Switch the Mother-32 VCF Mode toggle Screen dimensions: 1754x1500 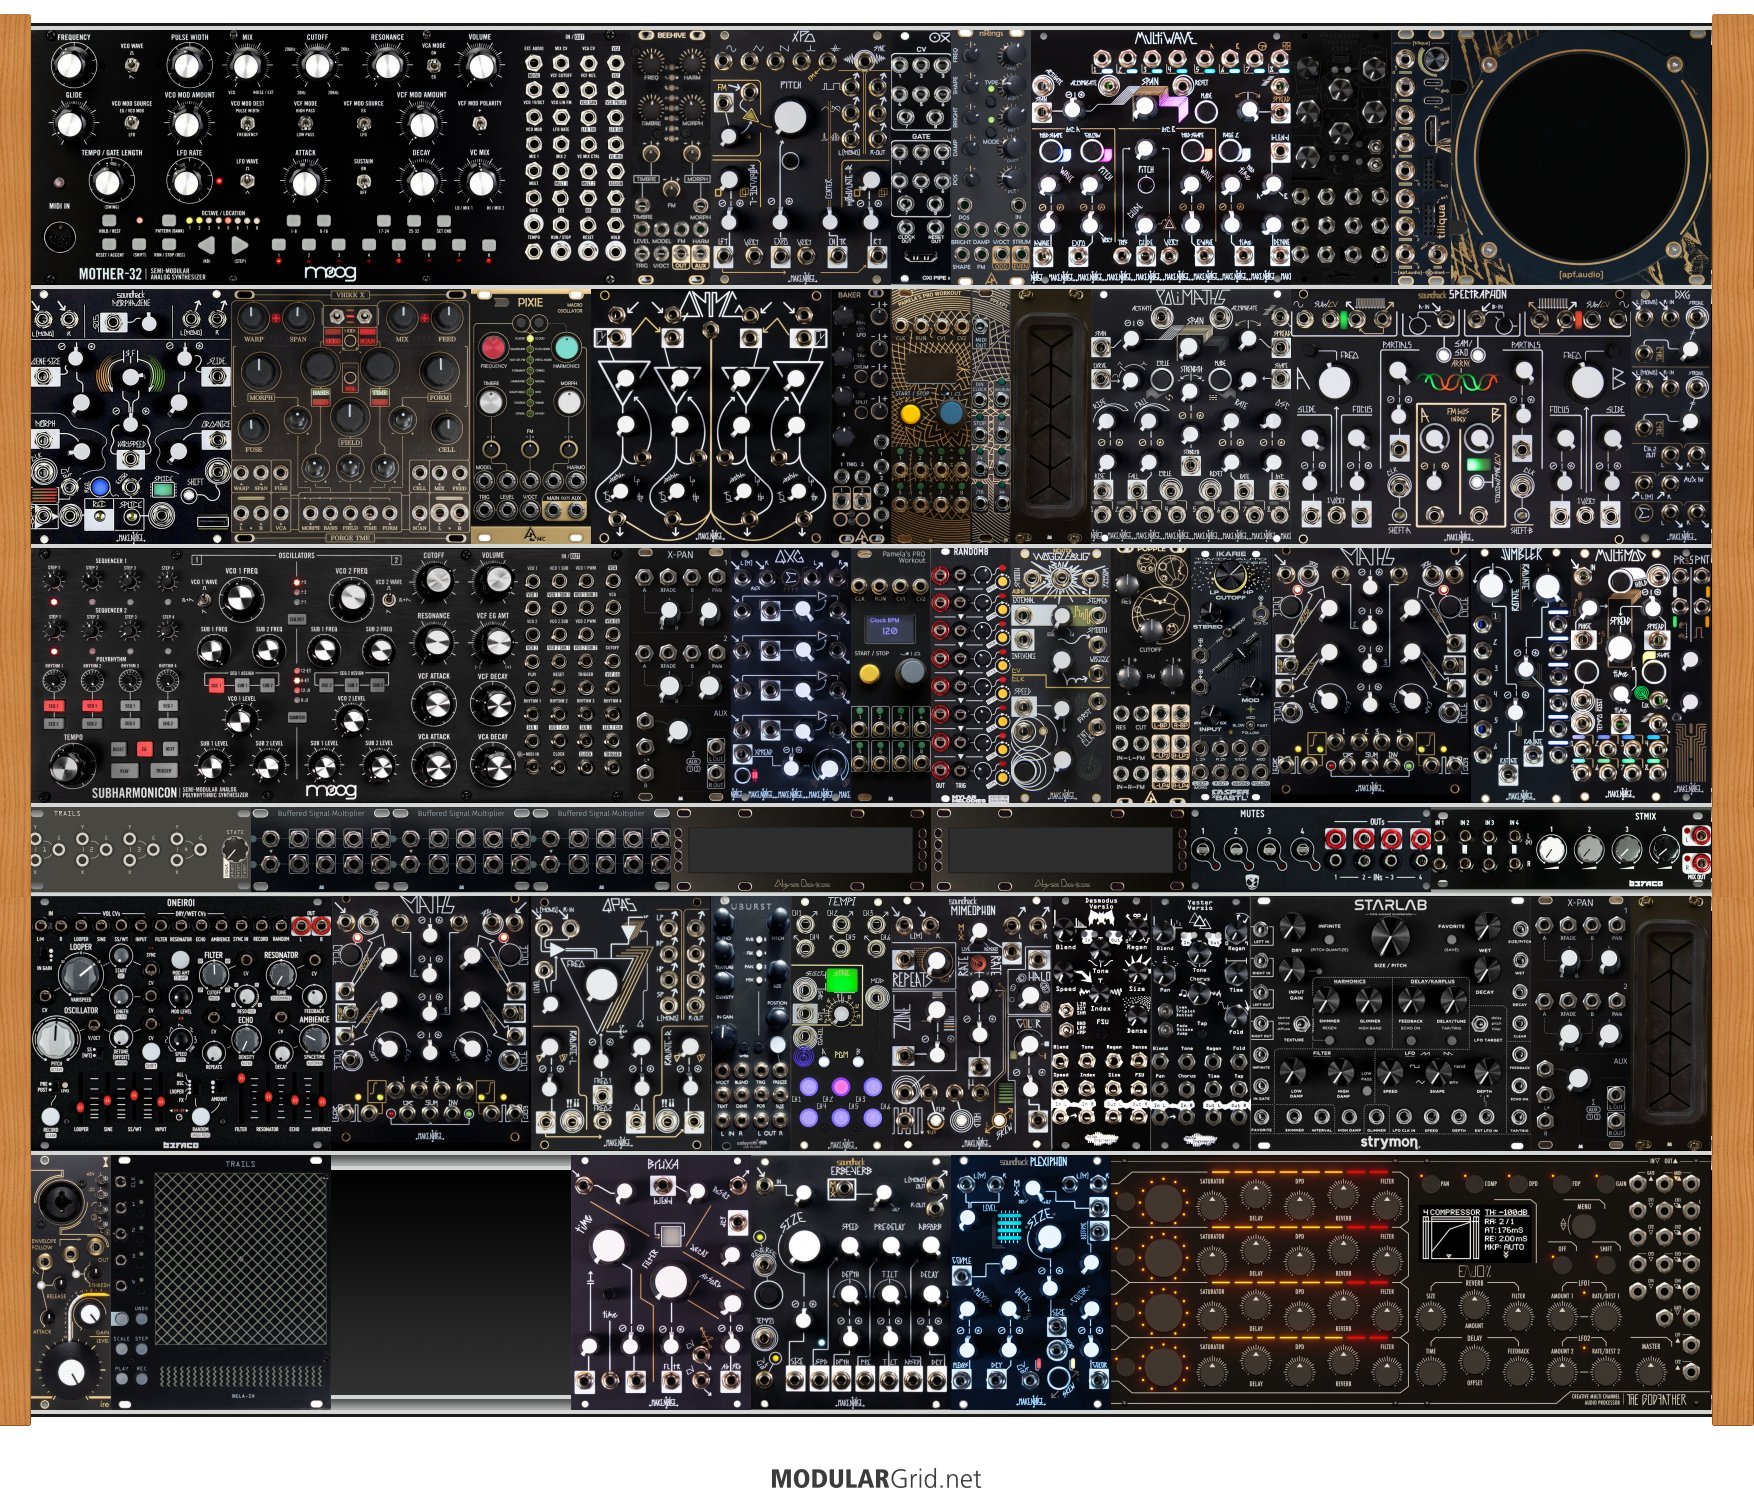point(305,124)
